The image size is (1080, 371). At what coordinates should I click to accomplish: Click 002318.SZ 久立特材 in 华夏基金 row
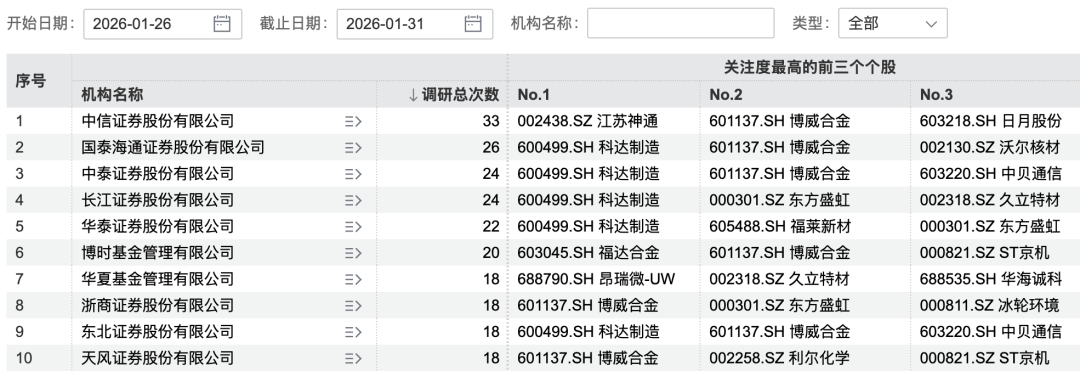point(780,279)
